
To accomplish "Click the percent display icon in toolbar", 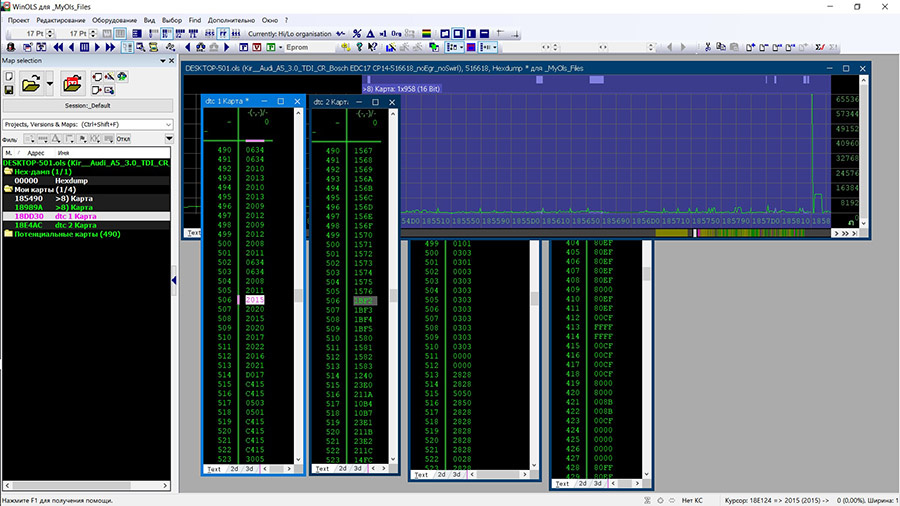I will click(x=356, y=33).
